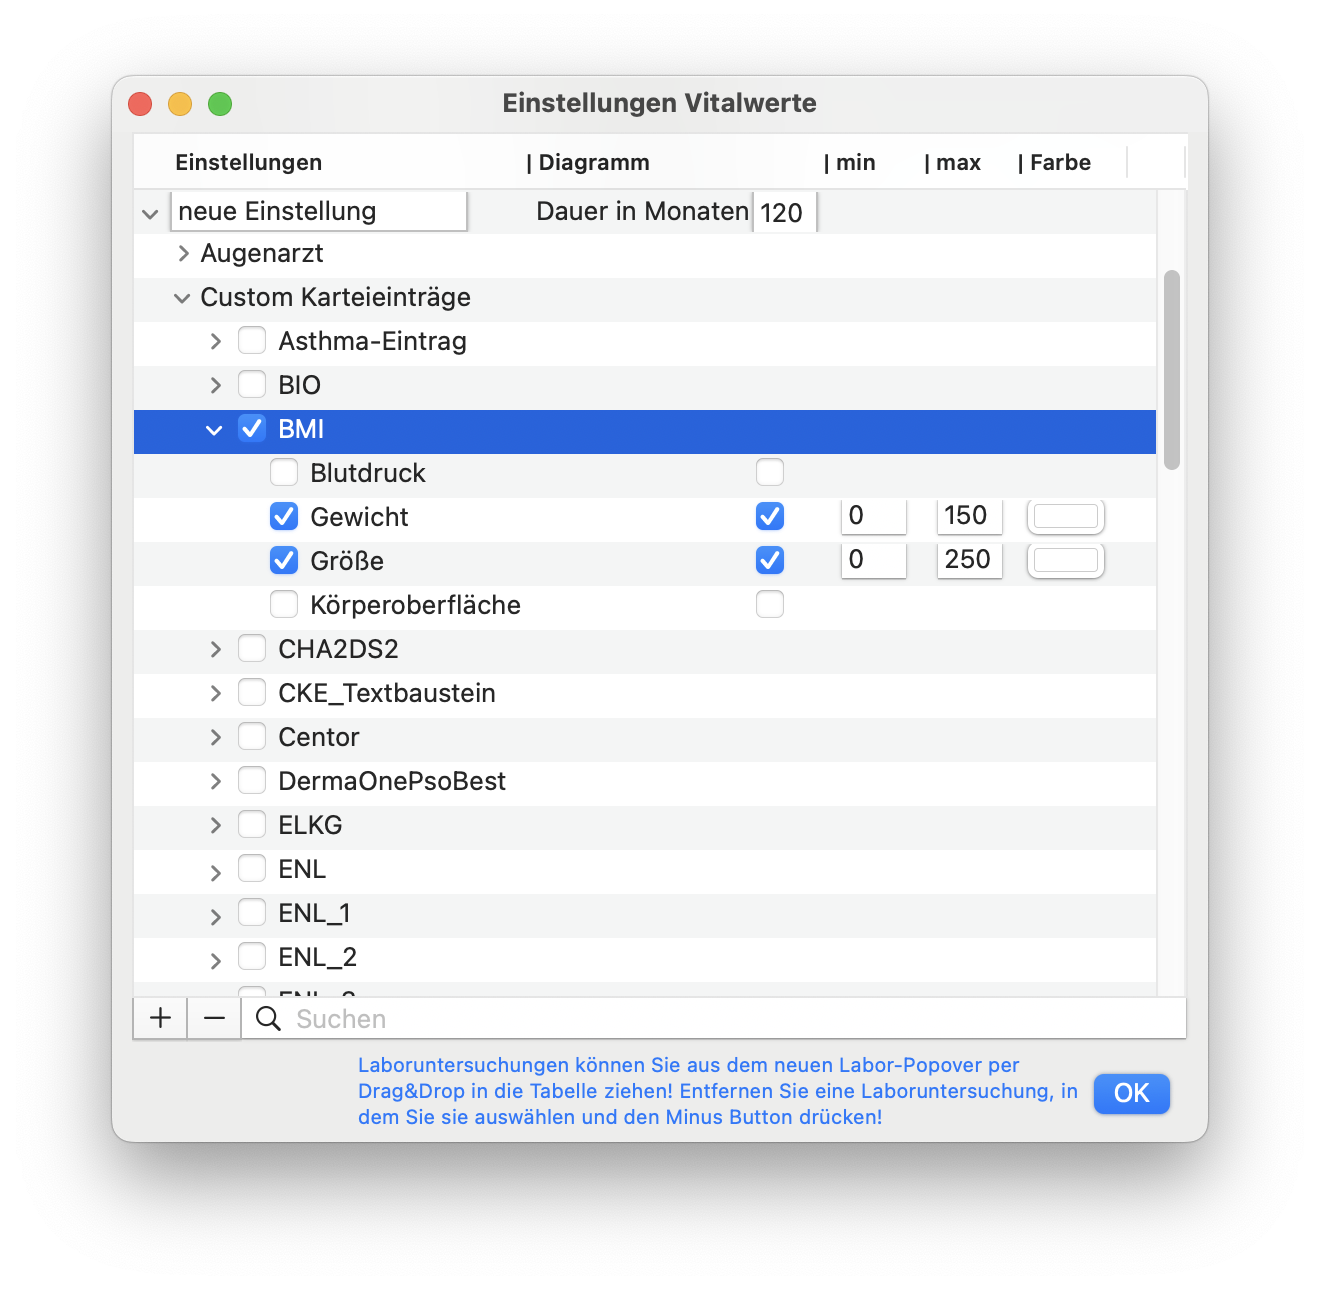The width and height of the screenshot is (1320, 1290).
Task: Click the neue Einstellung name field
Action: tap(319, 211)
